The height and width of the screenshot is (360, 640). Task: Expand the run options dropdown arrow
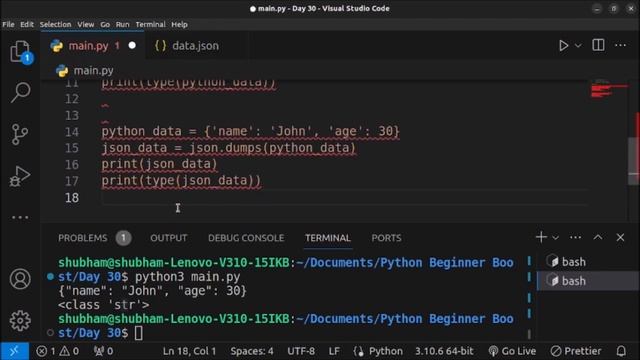[578, 46]
